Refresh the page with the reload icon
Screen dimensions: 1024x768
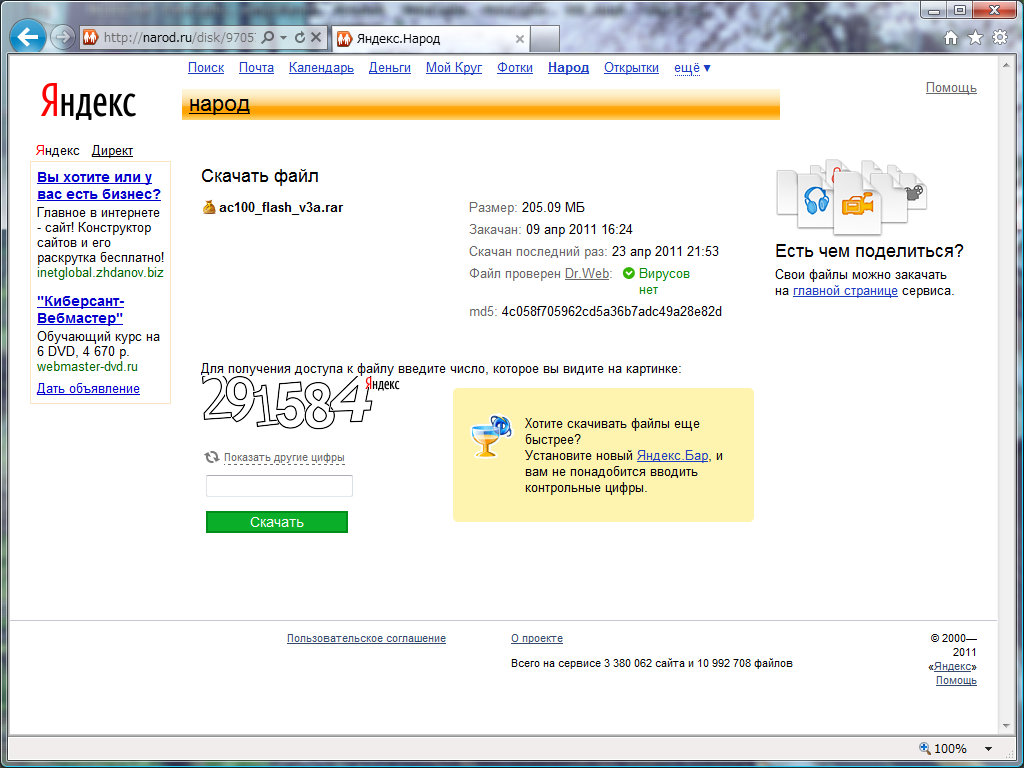[x=300, y=38]
